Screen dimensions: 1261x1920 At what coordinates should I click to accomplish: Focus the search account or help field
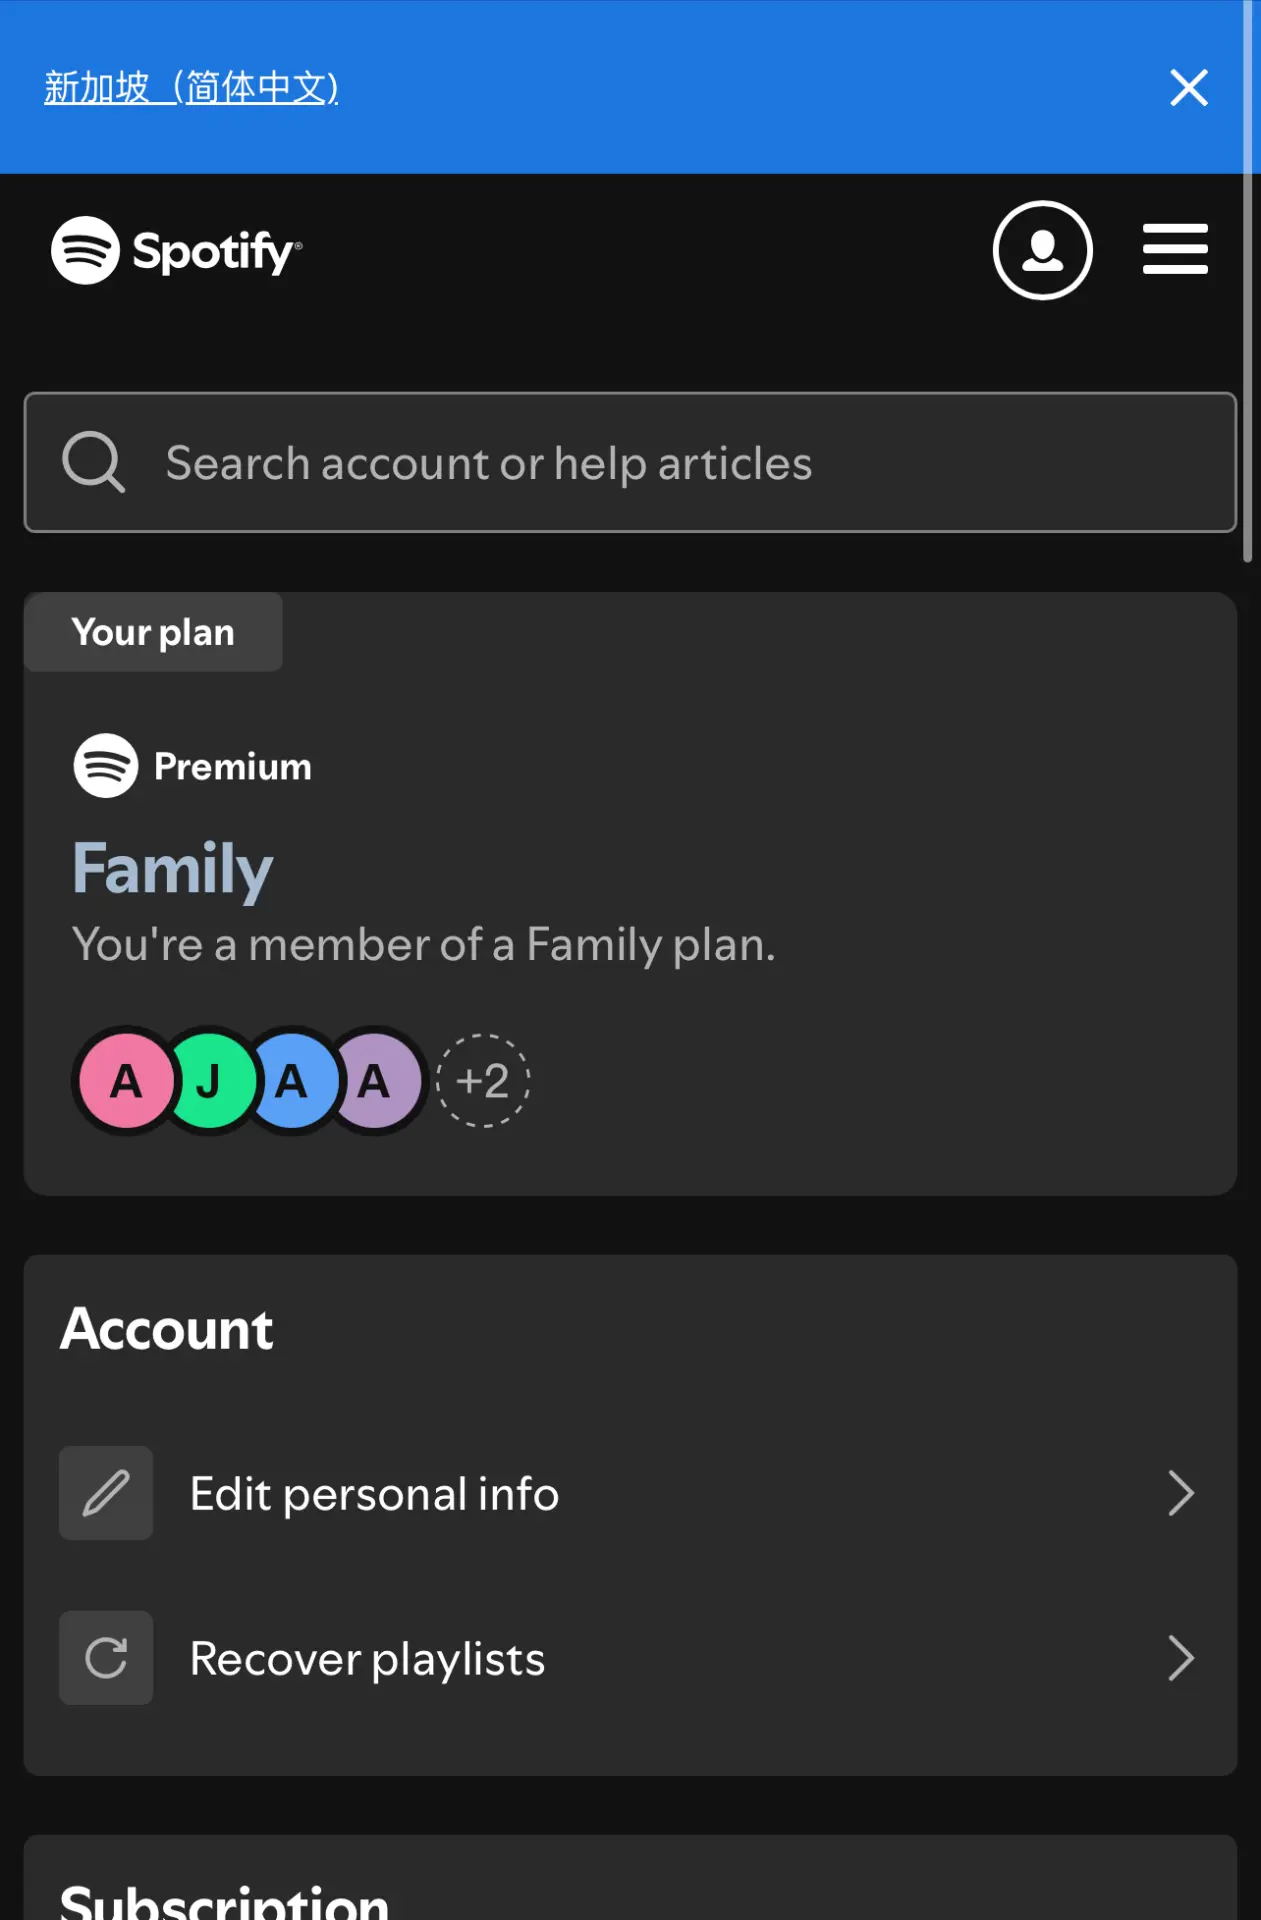point(630,462)
